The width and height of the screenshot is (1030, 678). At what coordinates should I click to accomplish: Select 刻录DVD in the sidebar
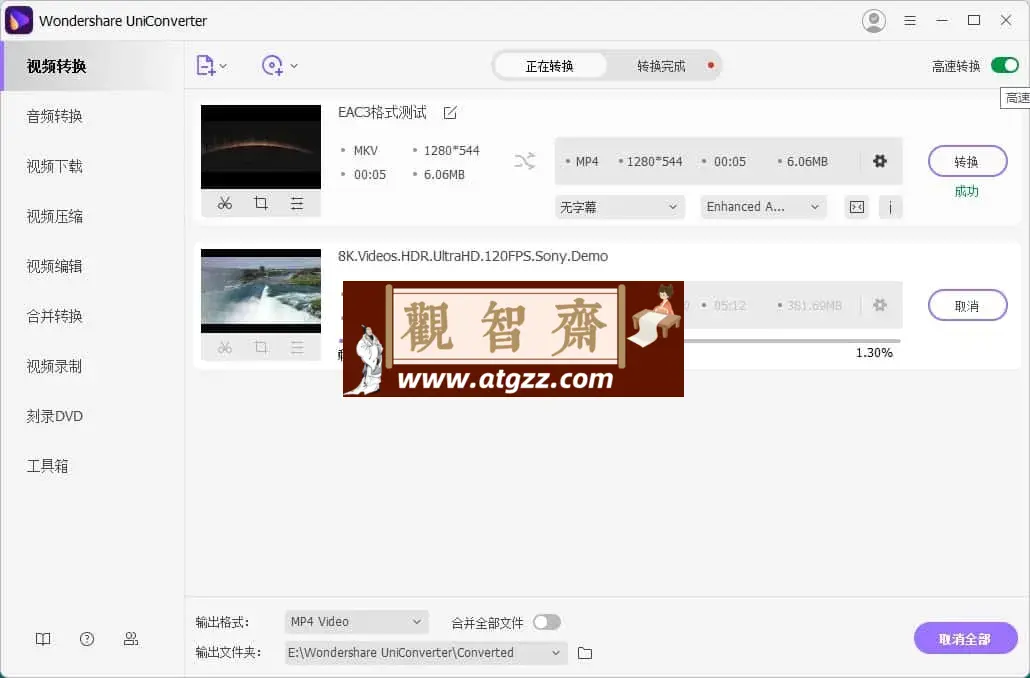tap(55, 416)
